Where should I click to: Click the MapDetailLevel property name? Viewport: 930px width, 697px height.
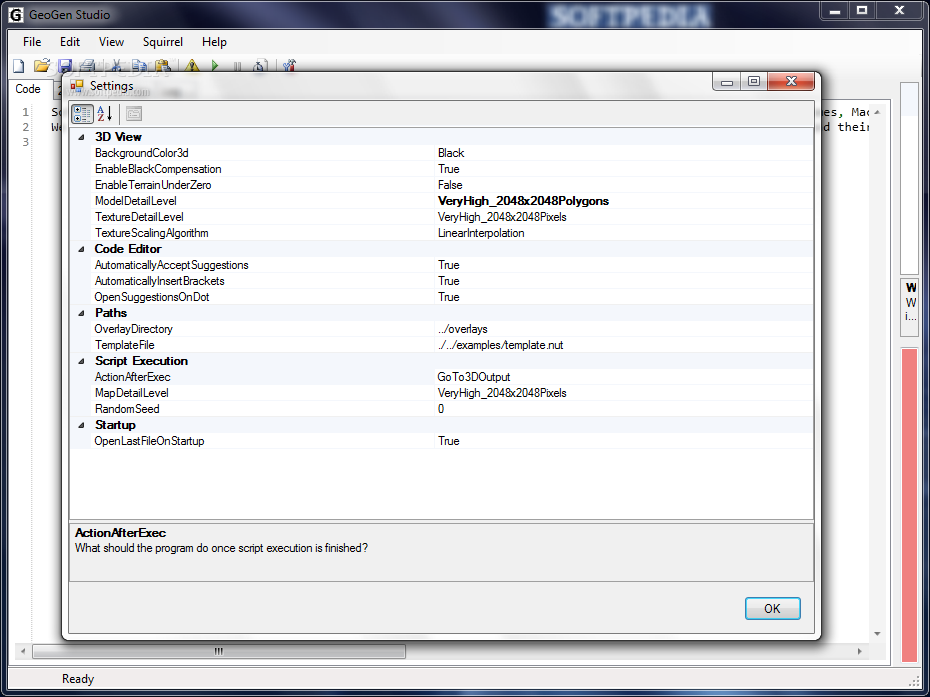[132, 393]
